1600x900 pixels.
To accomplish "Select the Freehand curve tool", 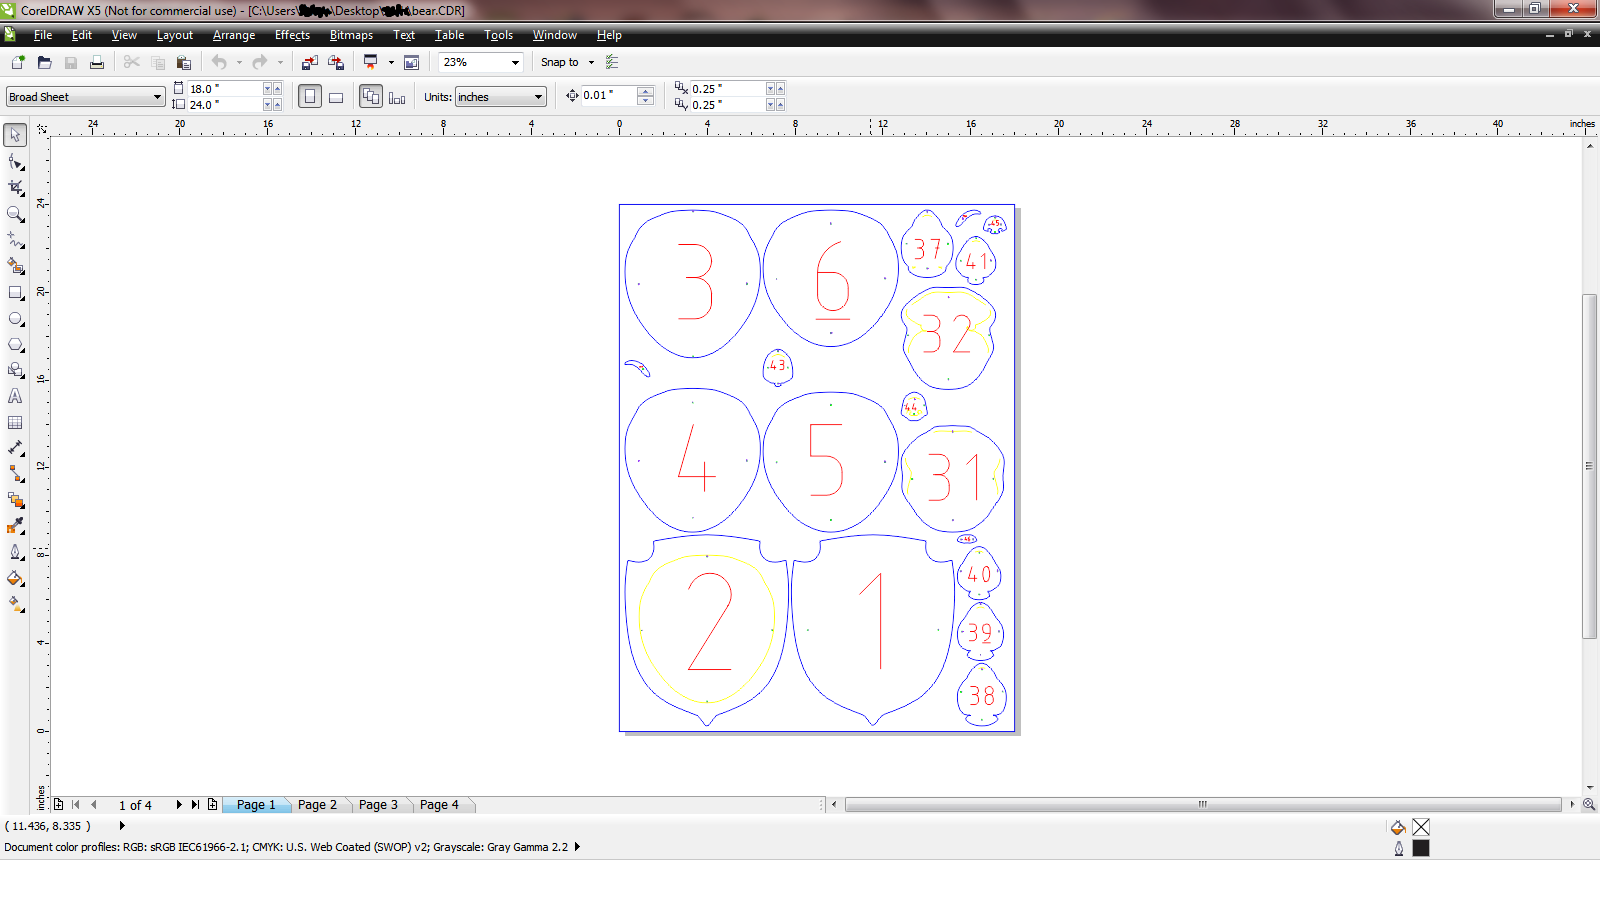I will 15,240.
